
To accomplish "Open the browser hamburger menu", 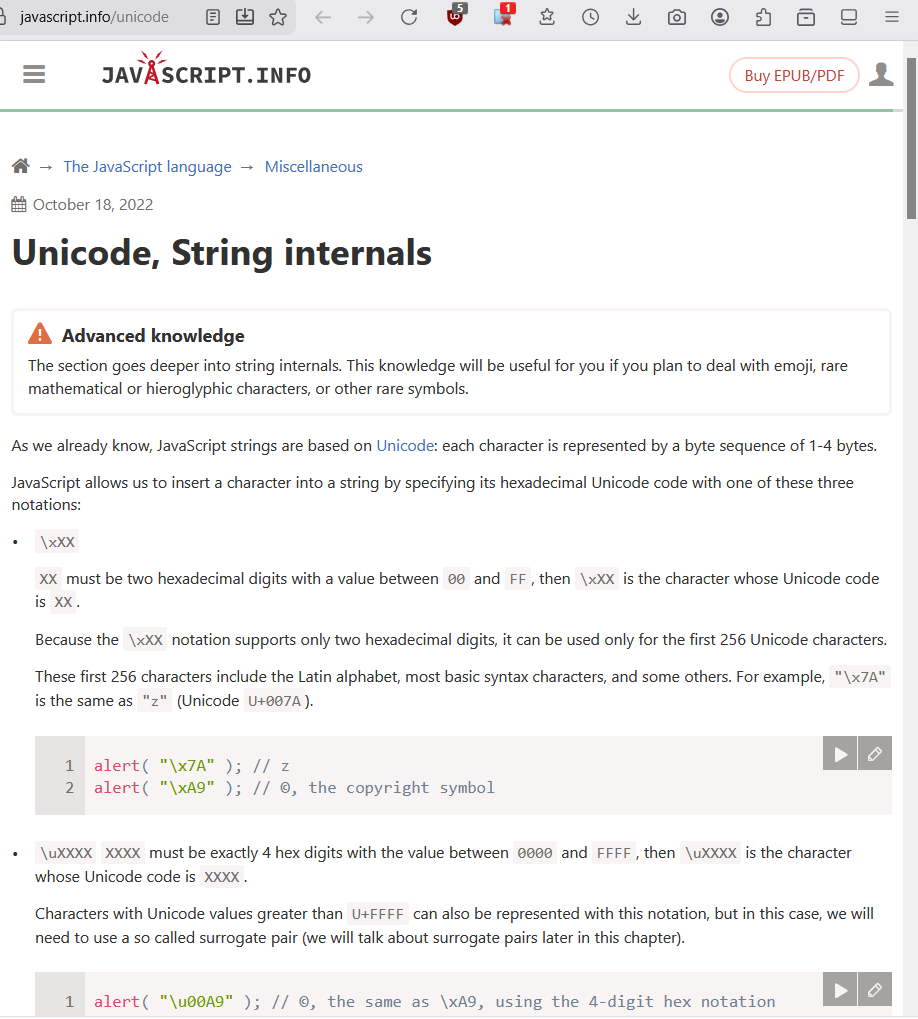I will pos(892,17).
